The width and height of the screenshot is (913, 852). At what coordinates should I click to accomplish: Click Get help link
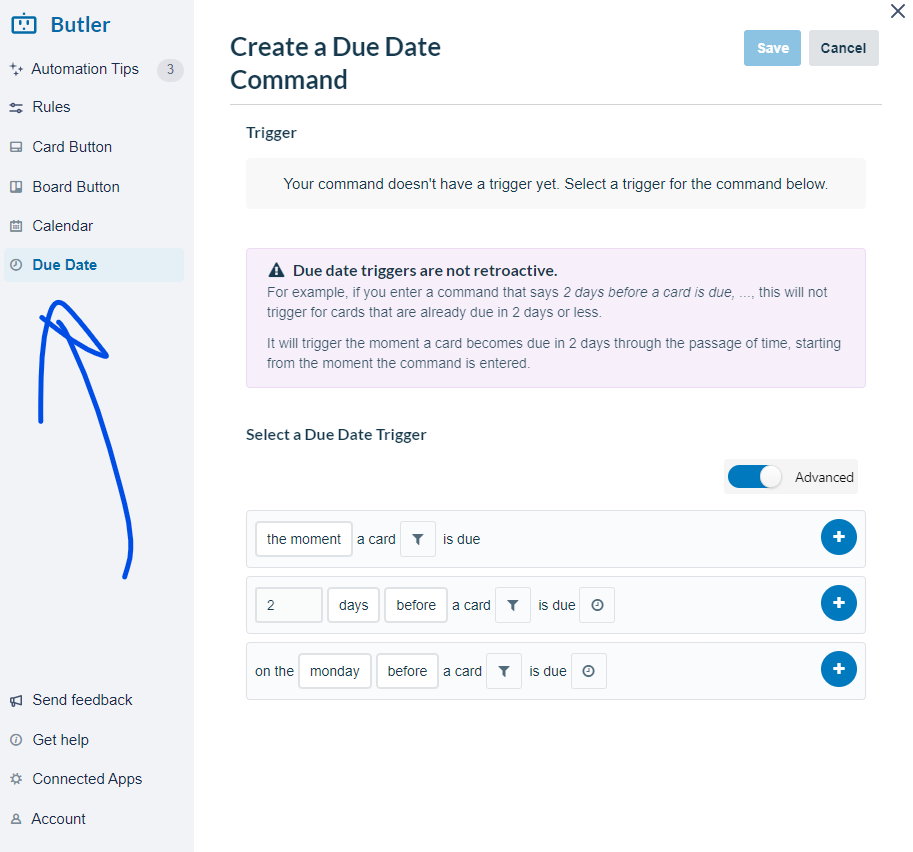(61, 740)
